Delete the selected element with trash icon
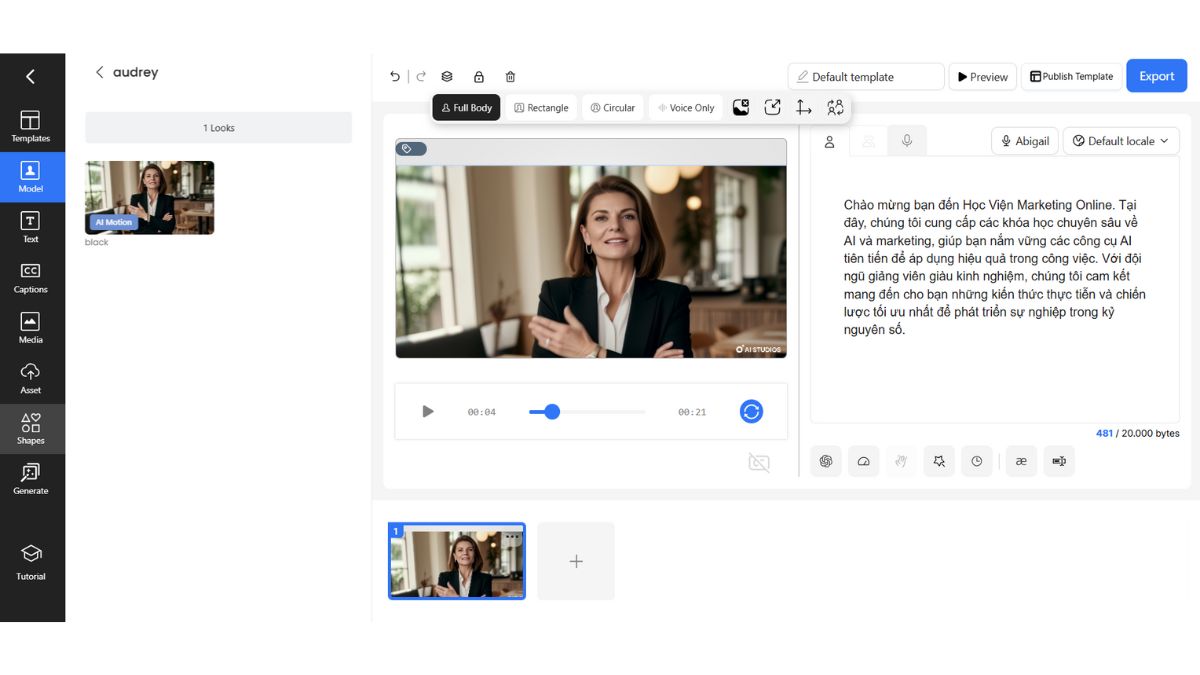Screen dimensions: 1200x675 coord(510,76)
